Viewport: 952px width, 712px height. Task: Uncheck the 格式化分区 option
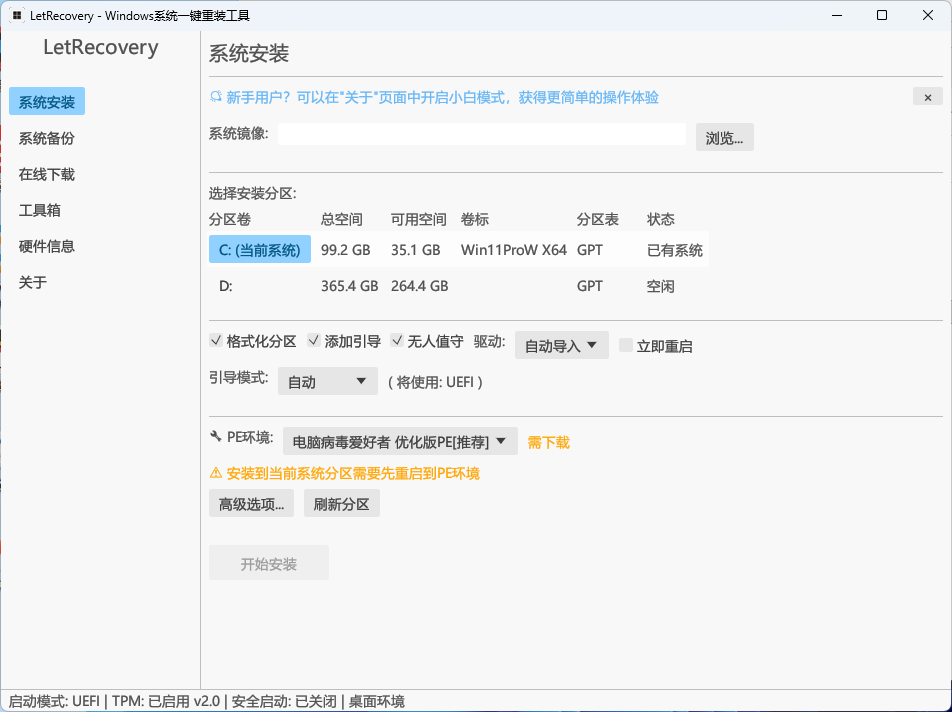(216, 340)
